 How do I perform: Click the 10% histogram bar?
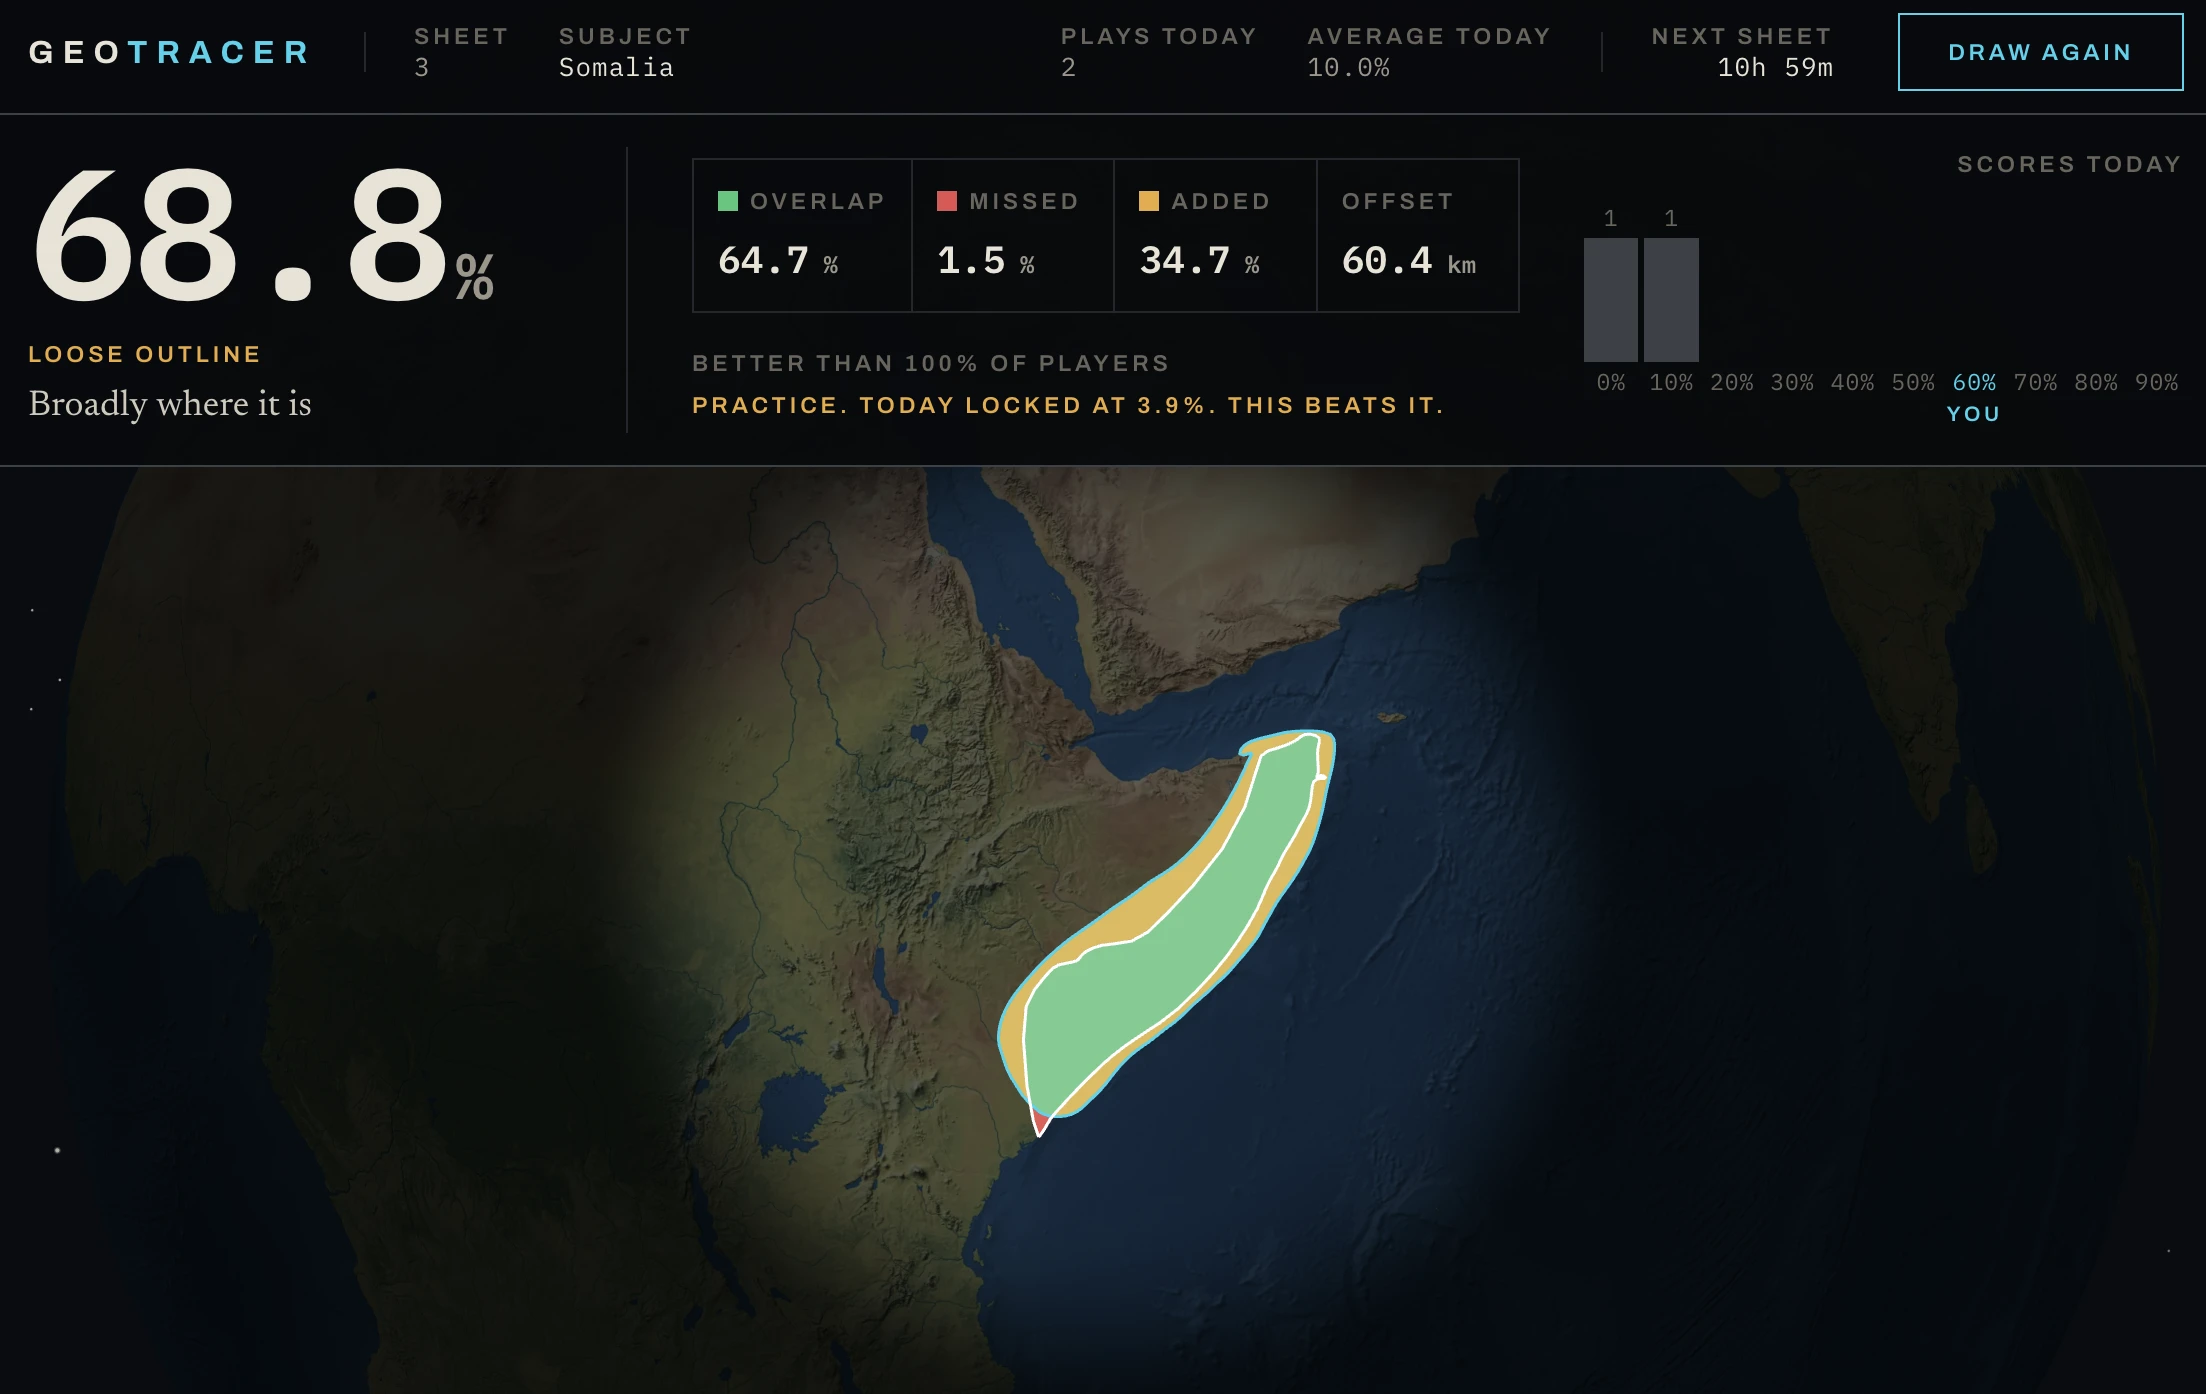point(1671,299)
